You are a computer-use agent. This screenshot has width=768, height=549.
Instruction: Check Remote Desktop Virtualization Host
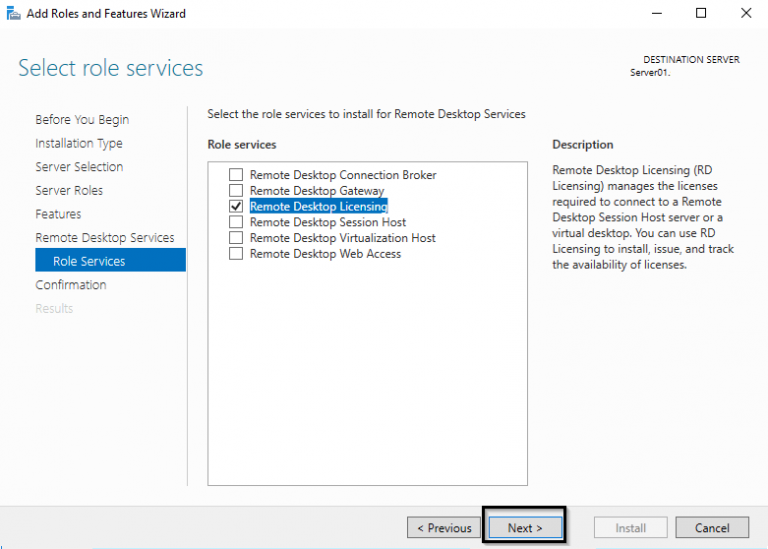pos(236,238)
